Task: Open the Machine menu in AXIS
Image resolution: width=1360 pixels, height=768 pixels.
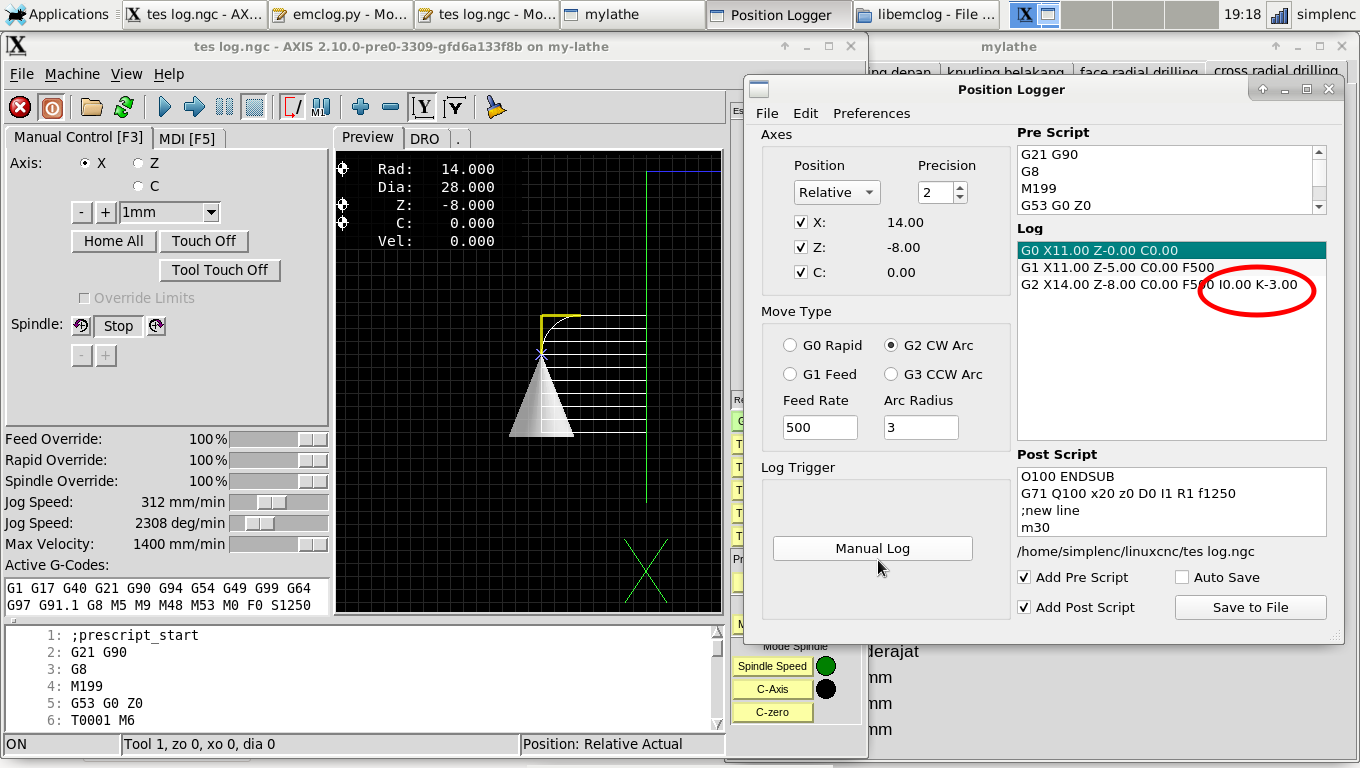Action: [x=72, y=74]
